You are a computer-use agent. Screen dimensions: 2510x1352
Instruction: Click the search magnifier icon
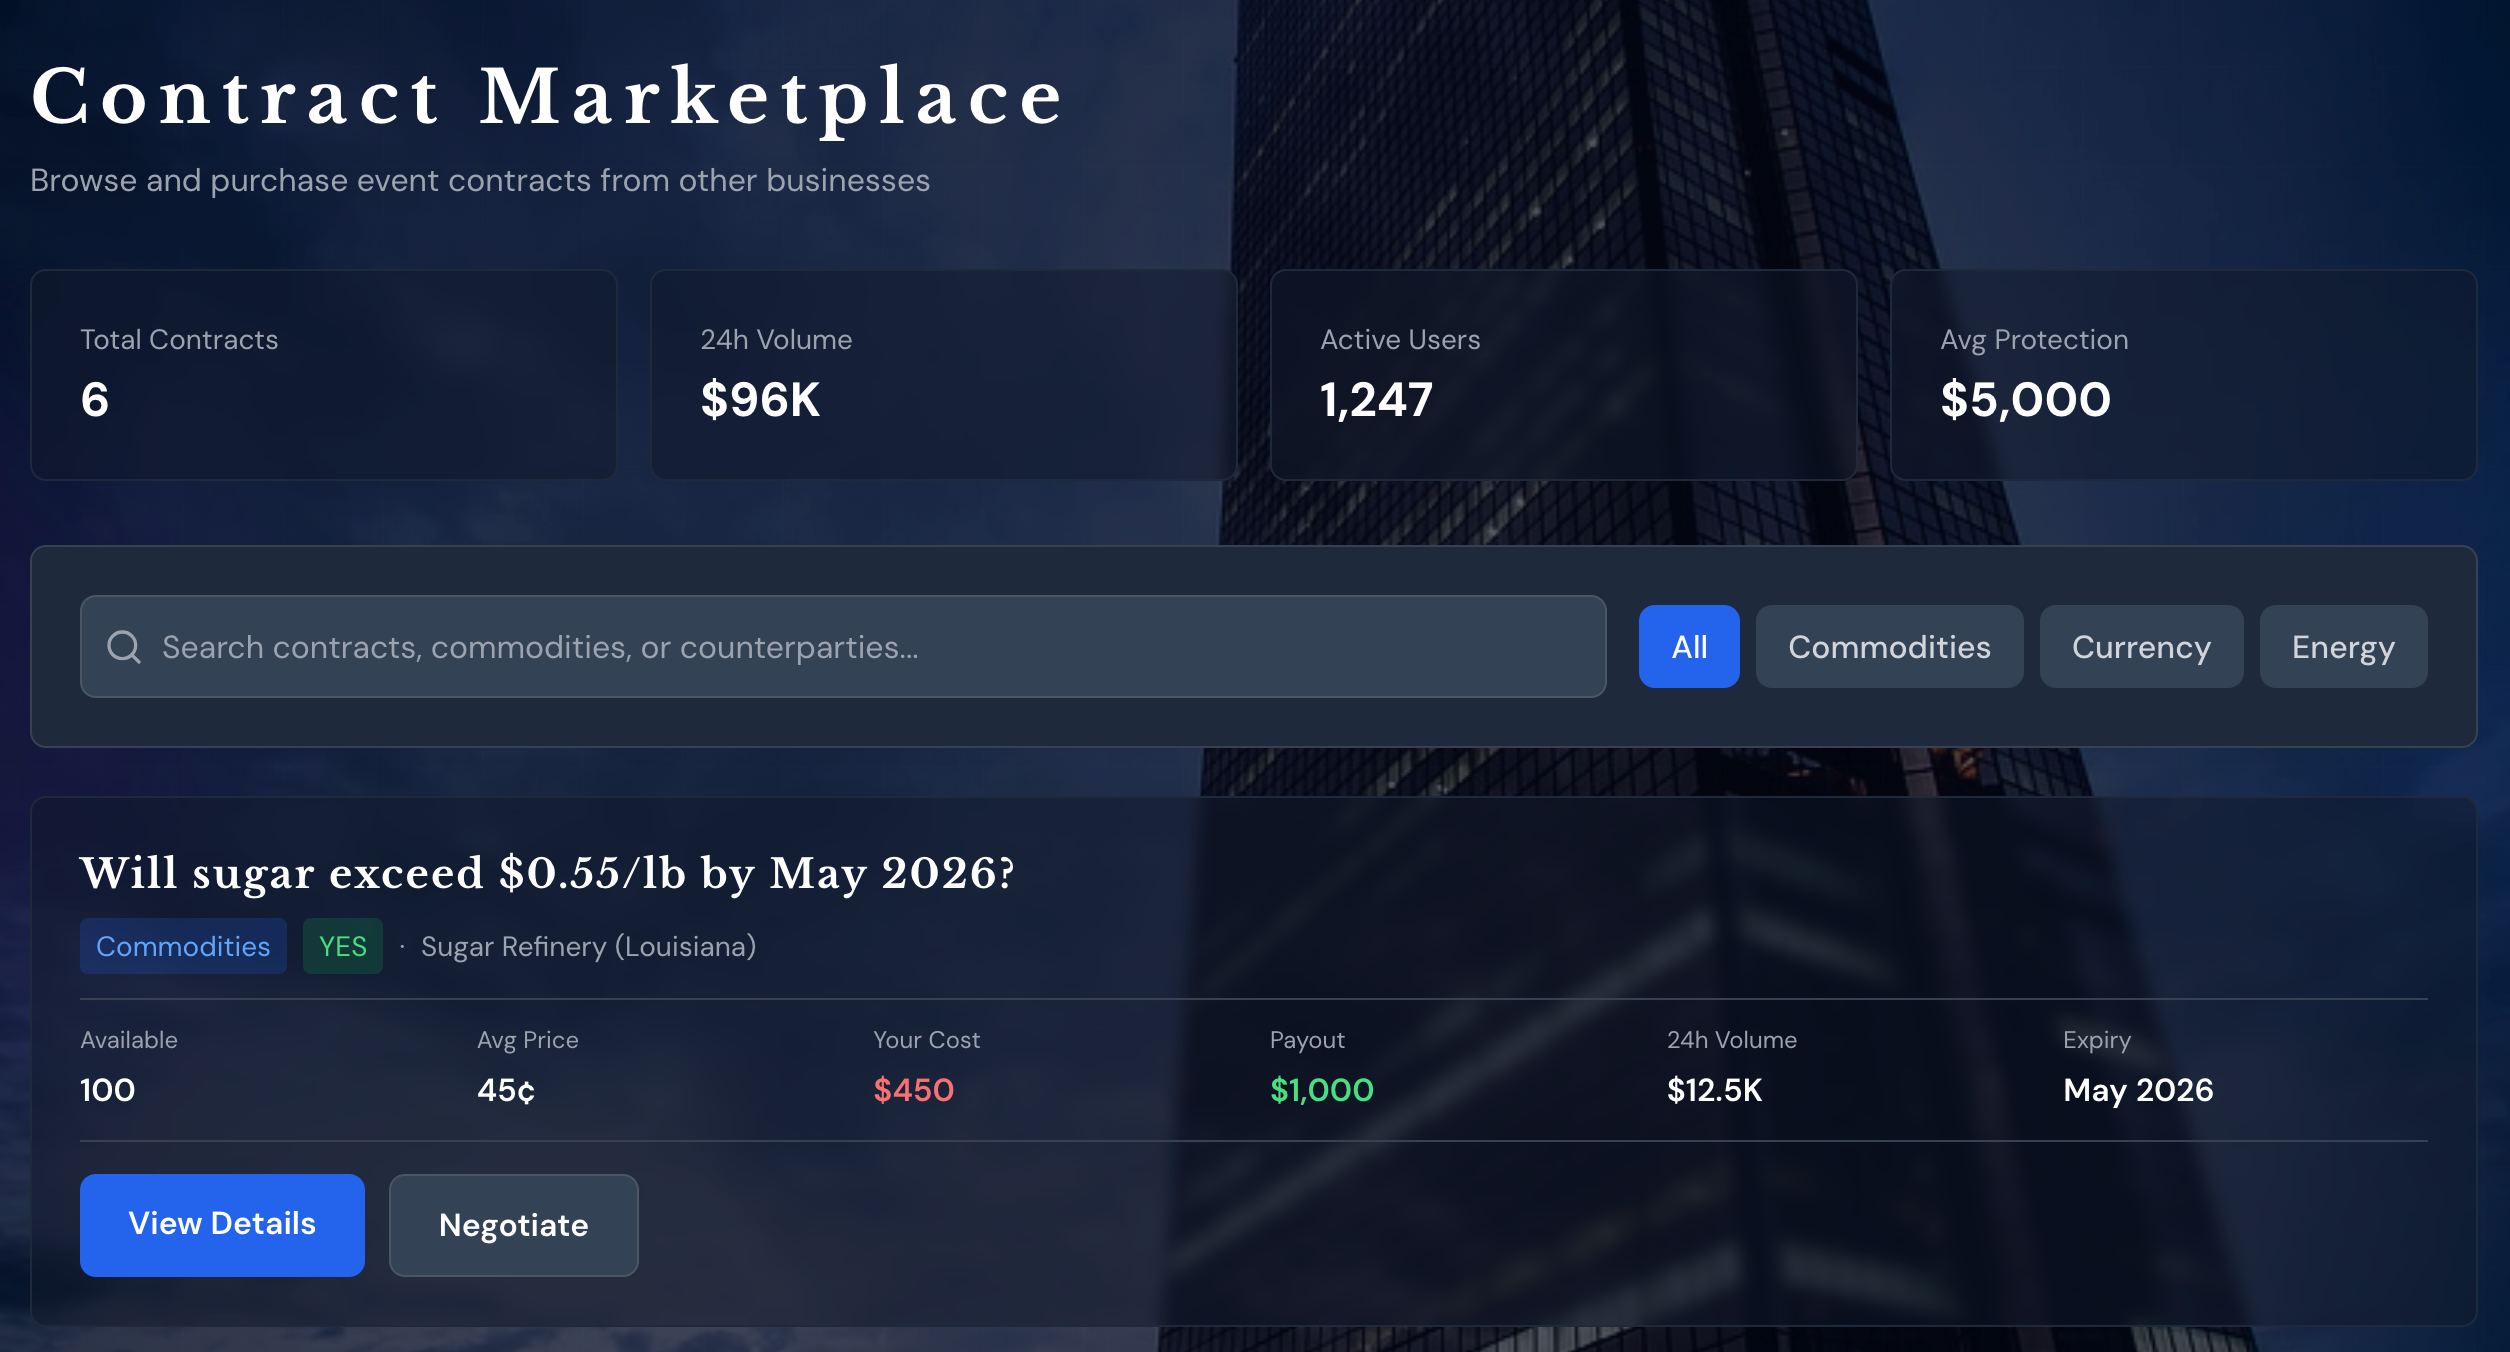tap(124, 647)
